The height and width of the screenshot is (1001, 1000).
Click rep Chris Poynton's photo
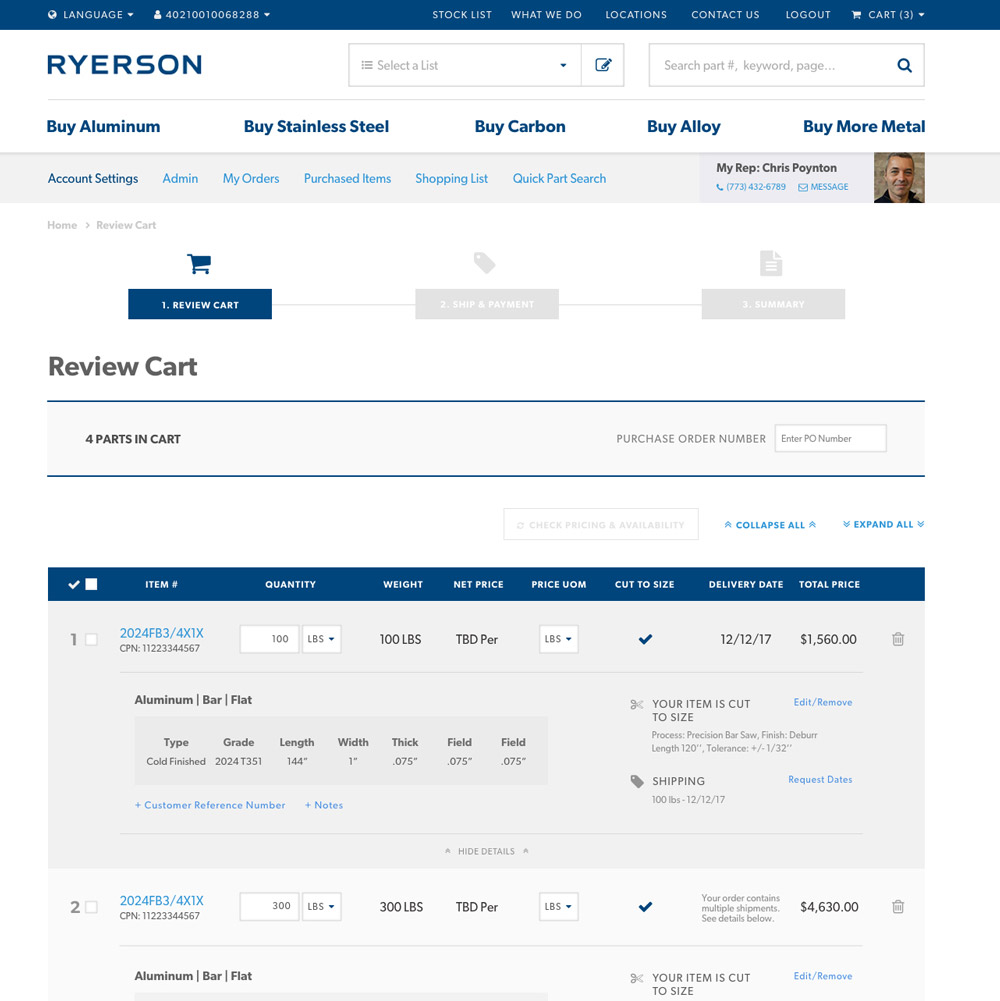899,177
